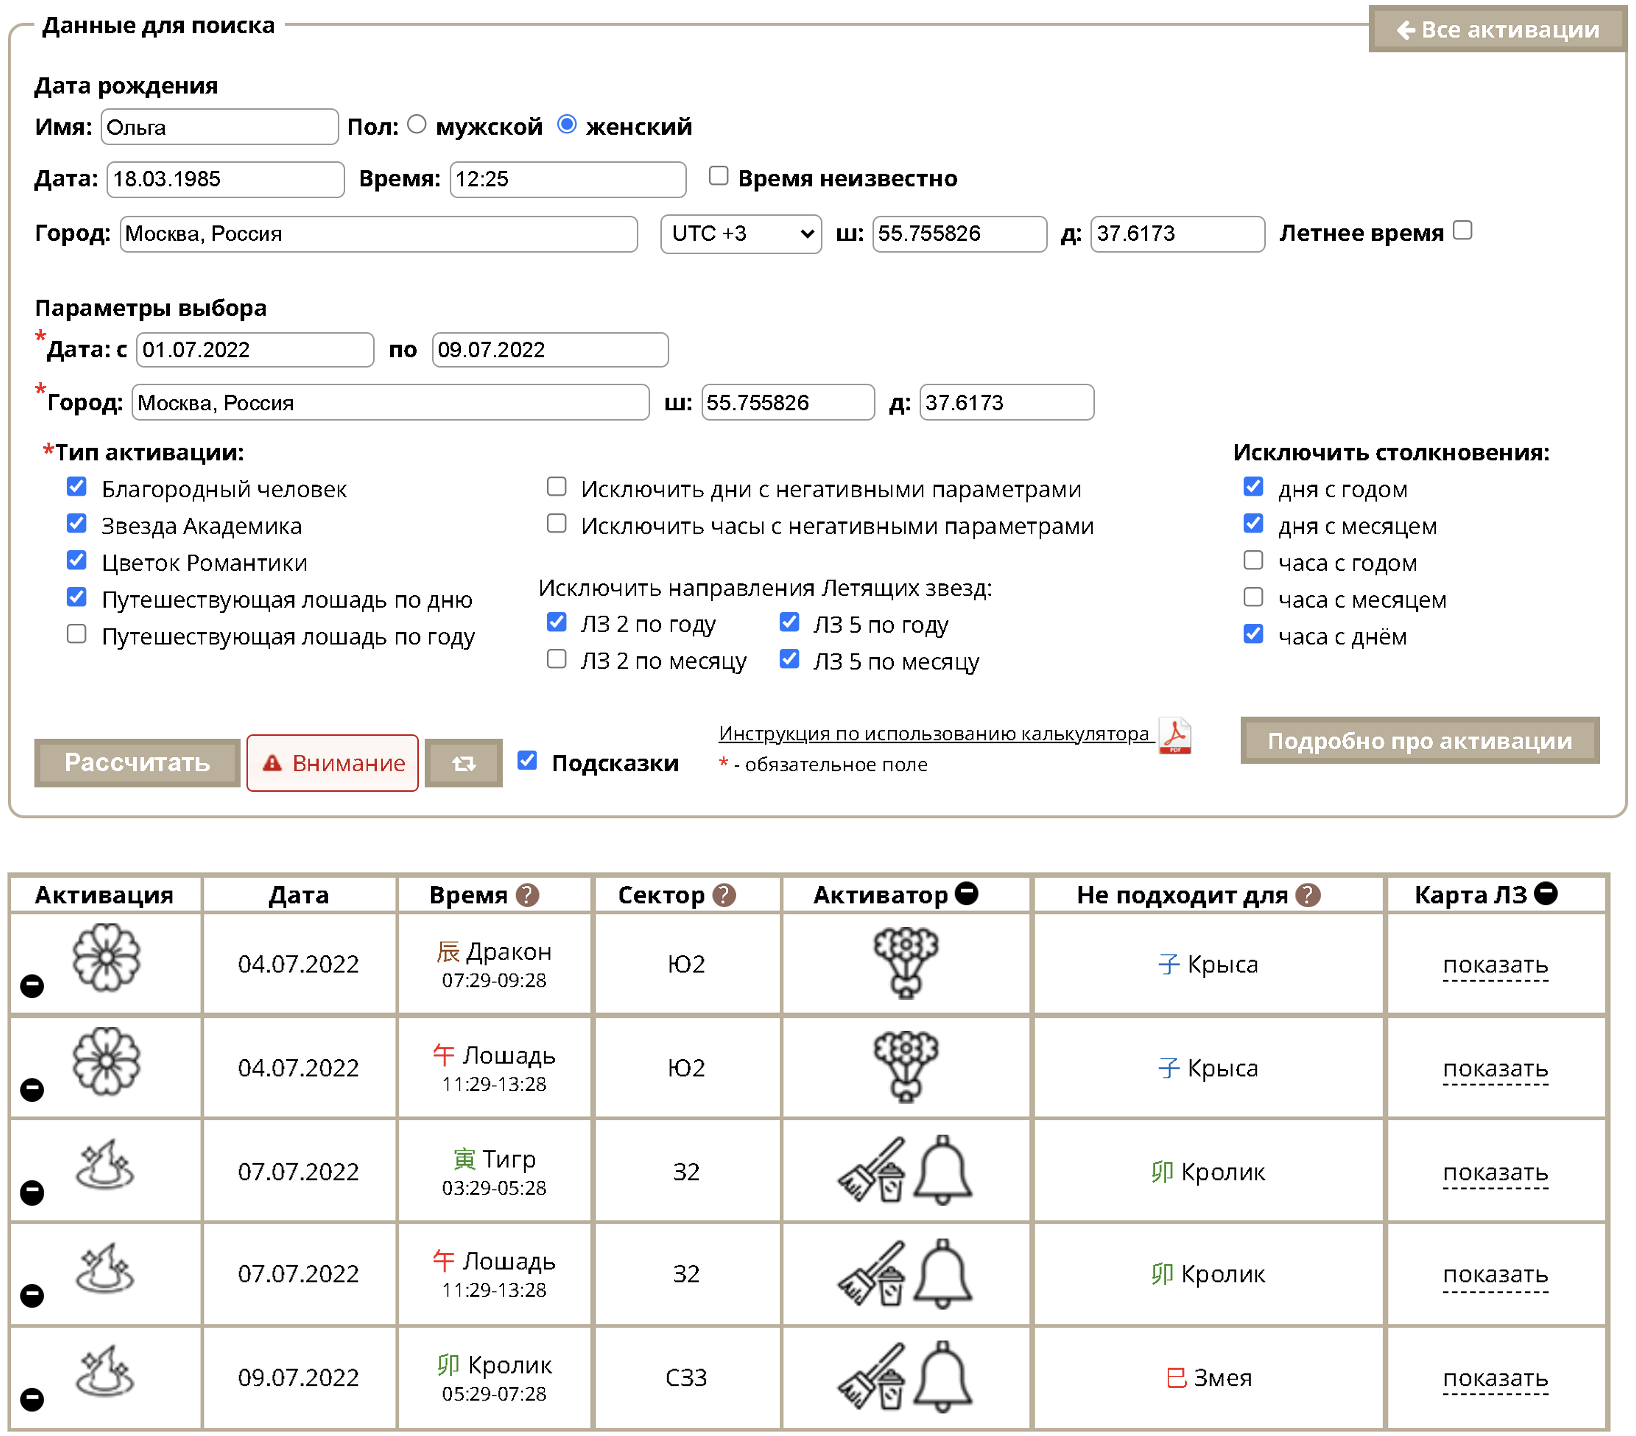Click star activation icon in 09.07.2022 row
1636x1436 pixels.
pos(105,1370)
